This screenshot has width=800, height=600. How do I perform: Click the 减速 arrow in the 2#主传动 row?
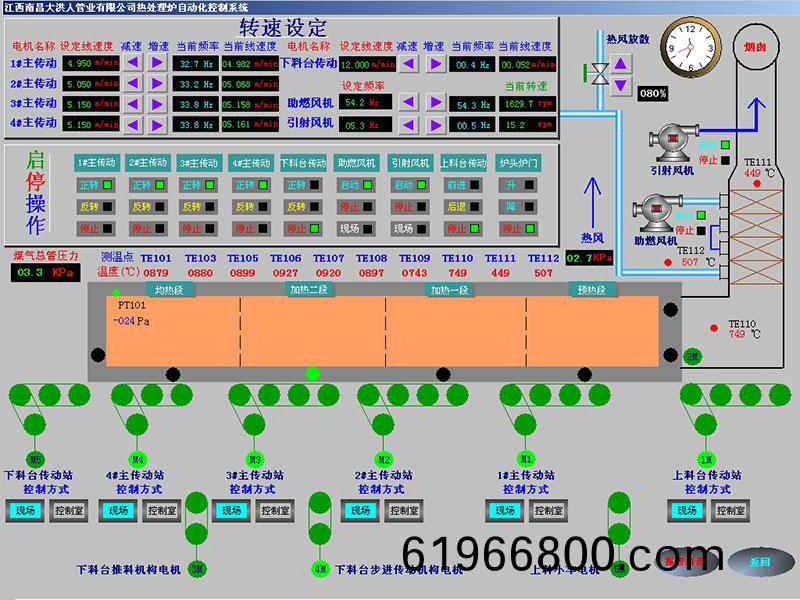(132, 83)
